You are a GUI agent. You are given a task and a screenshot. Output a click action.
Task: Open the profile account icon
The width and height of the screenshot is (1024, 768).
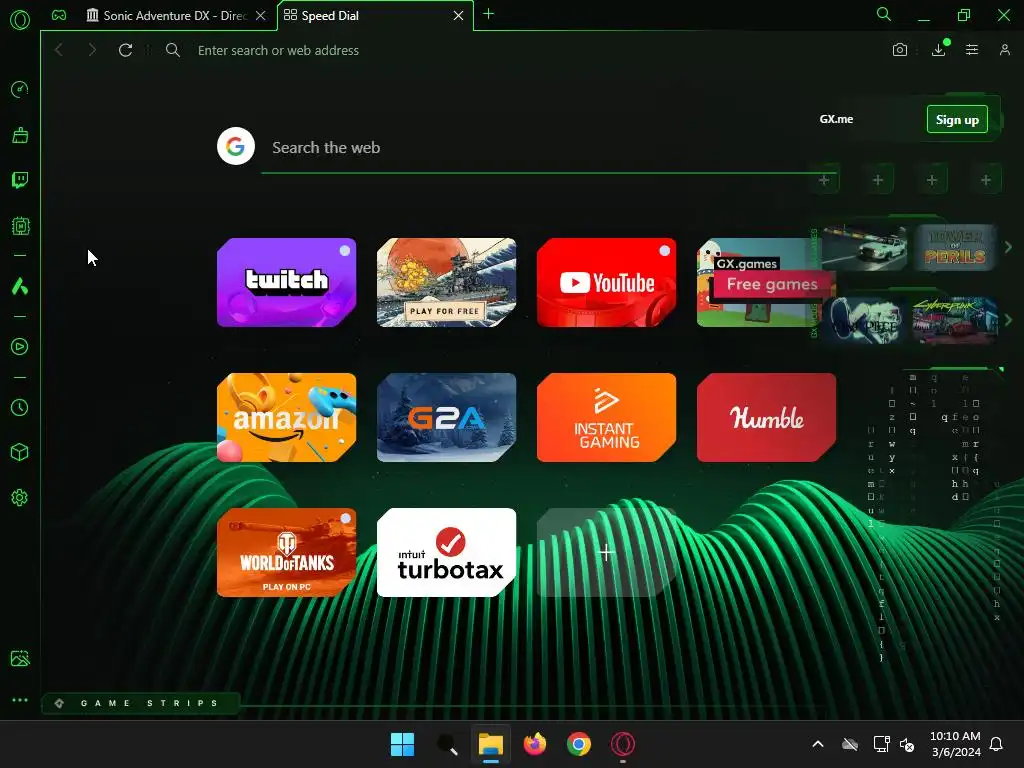[x=1004, y=50]
